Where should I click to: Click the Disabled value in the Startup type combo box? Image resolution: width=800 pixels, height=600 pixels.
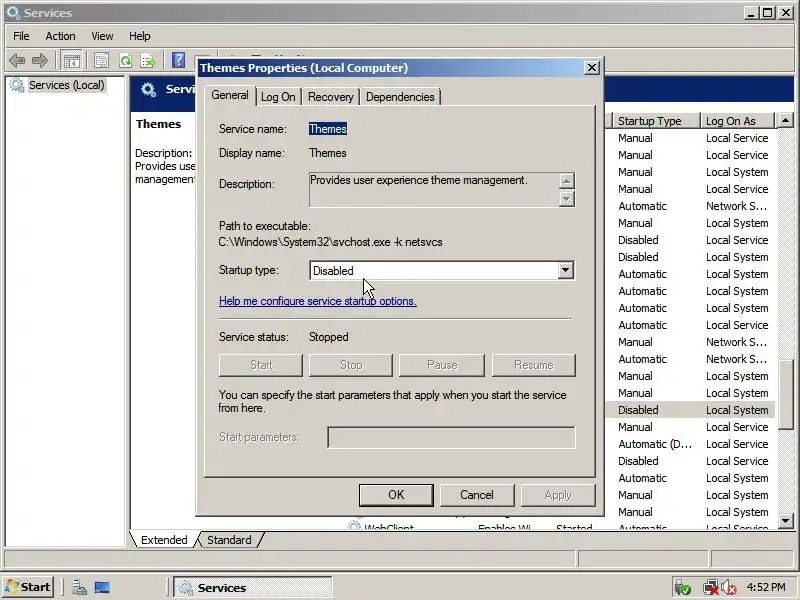coord(333,271)
